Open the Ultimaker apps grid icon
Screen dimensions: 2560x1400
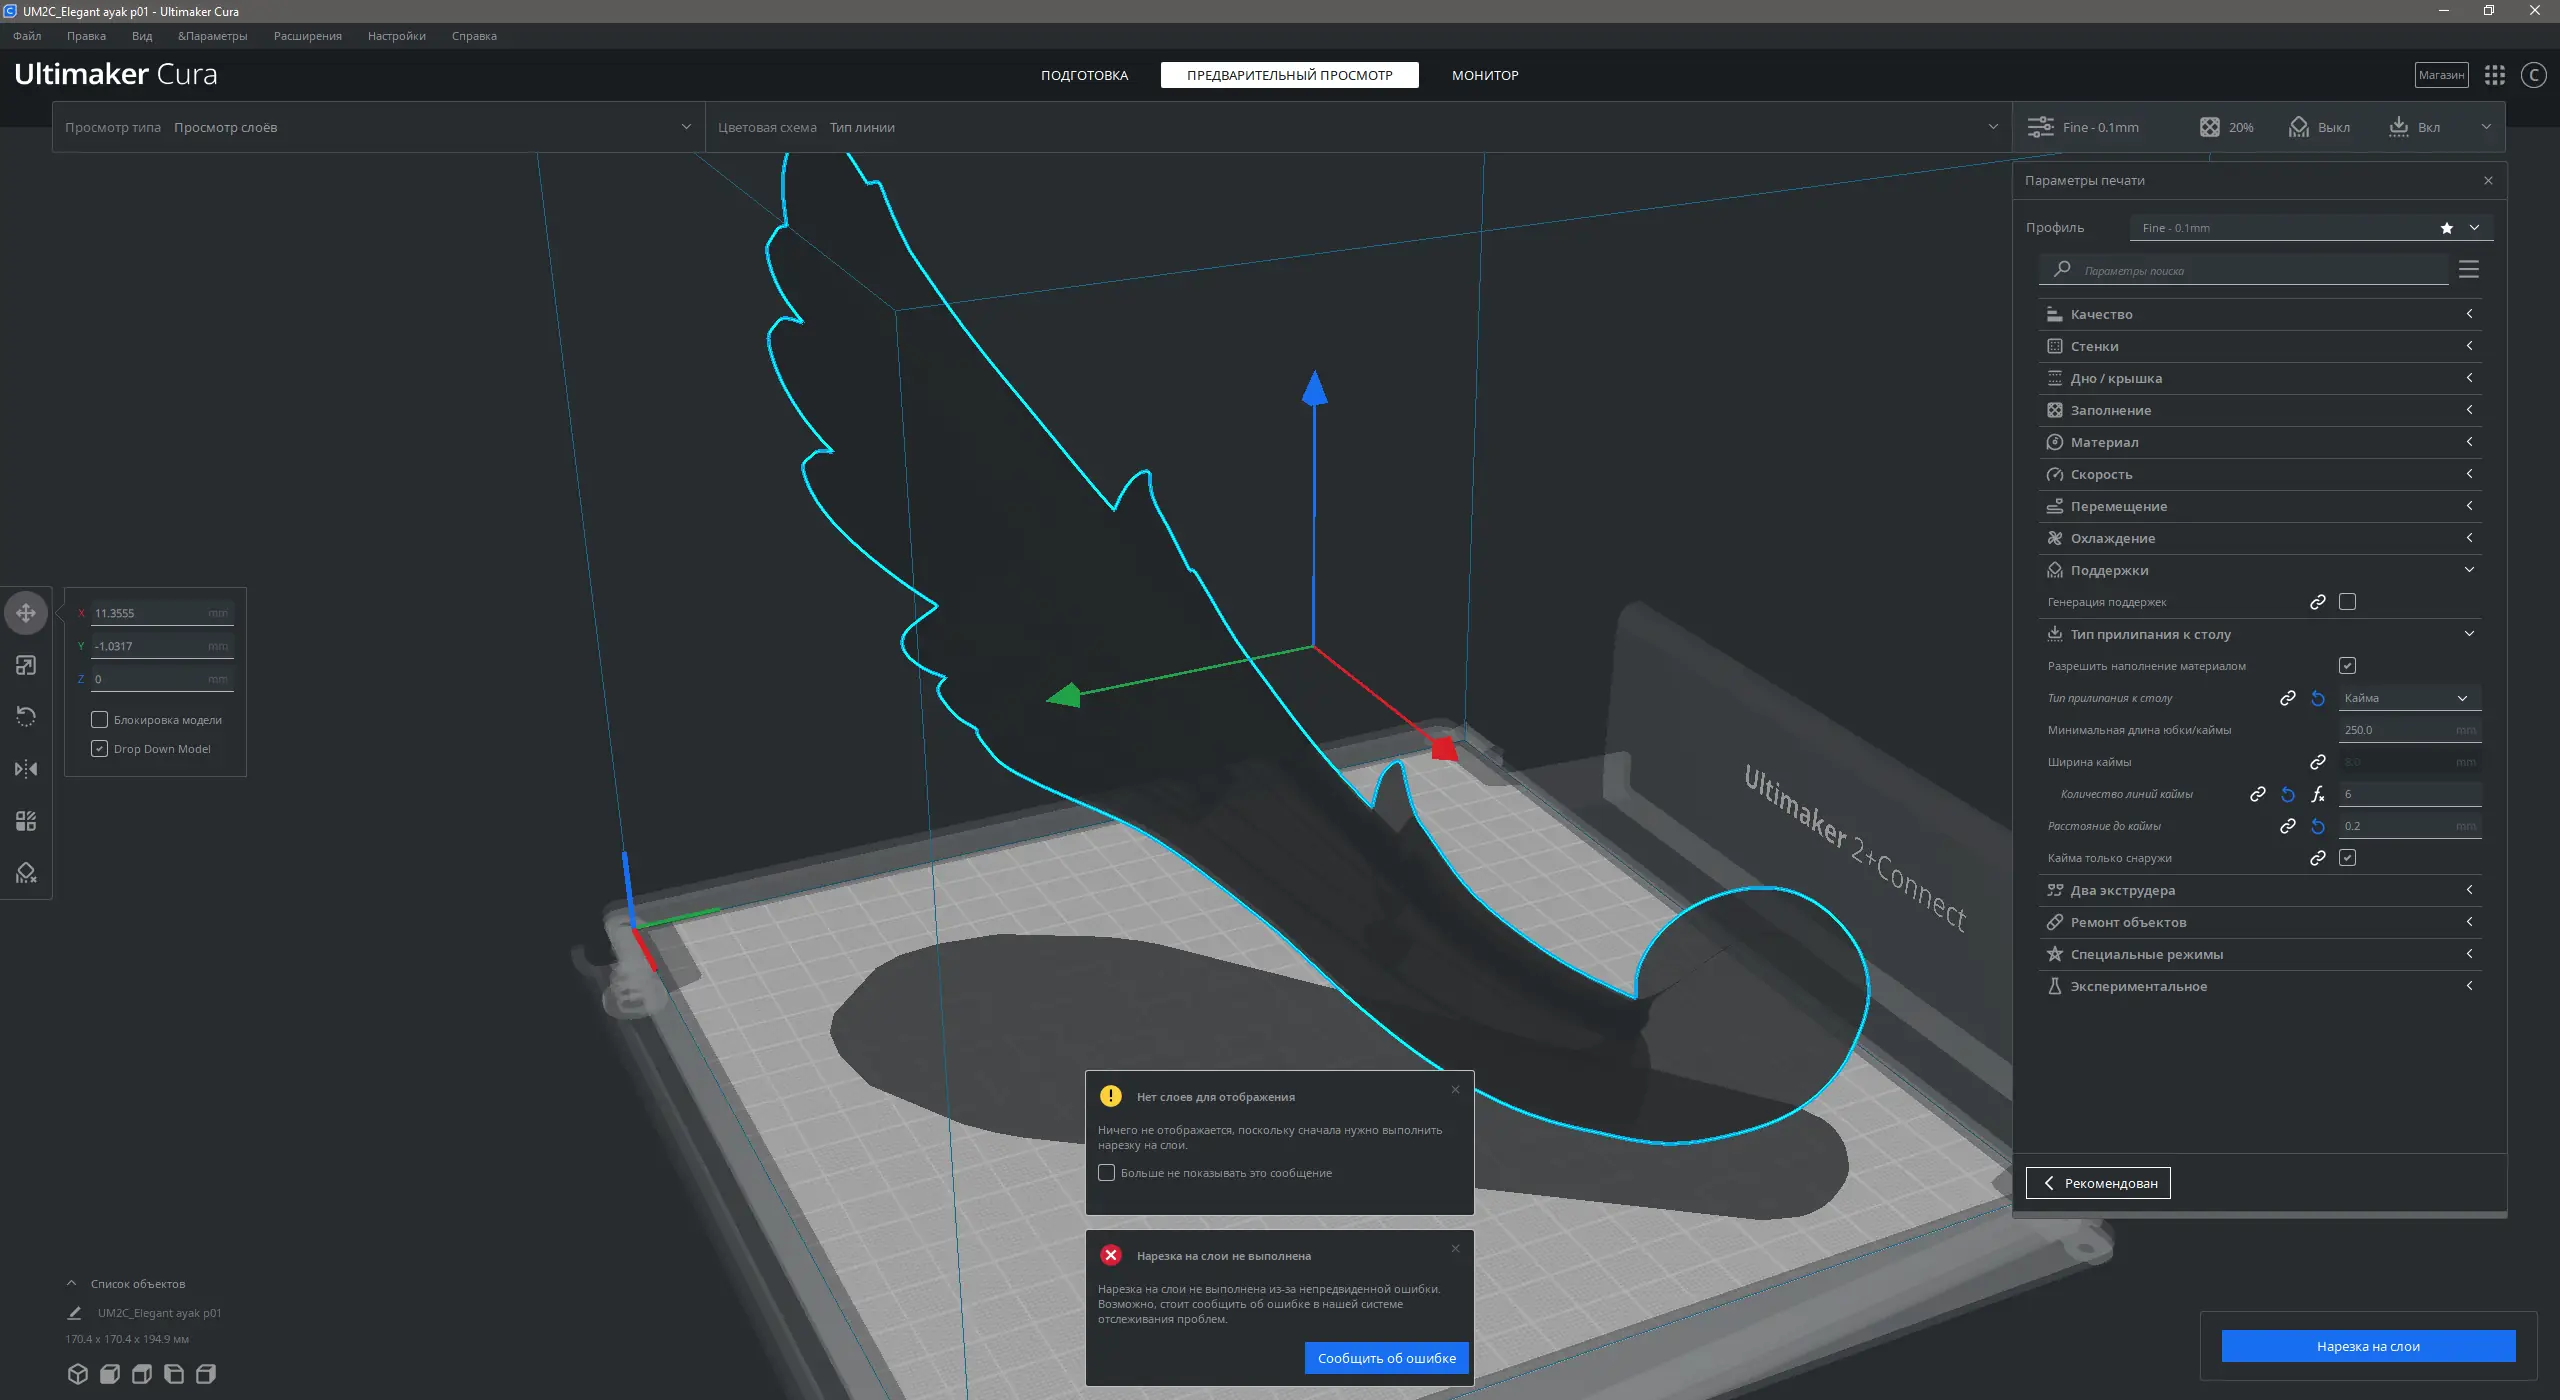tap(2495, 75)
